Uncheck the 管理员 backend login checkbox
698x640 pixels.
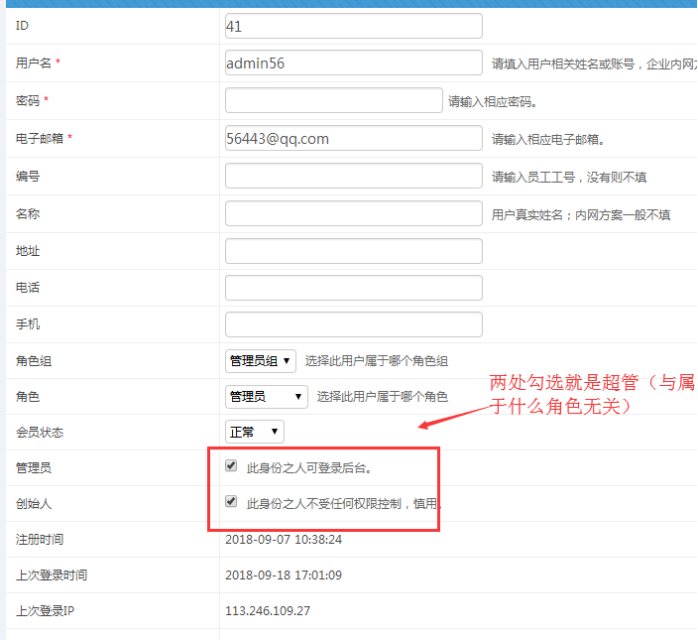232,466
